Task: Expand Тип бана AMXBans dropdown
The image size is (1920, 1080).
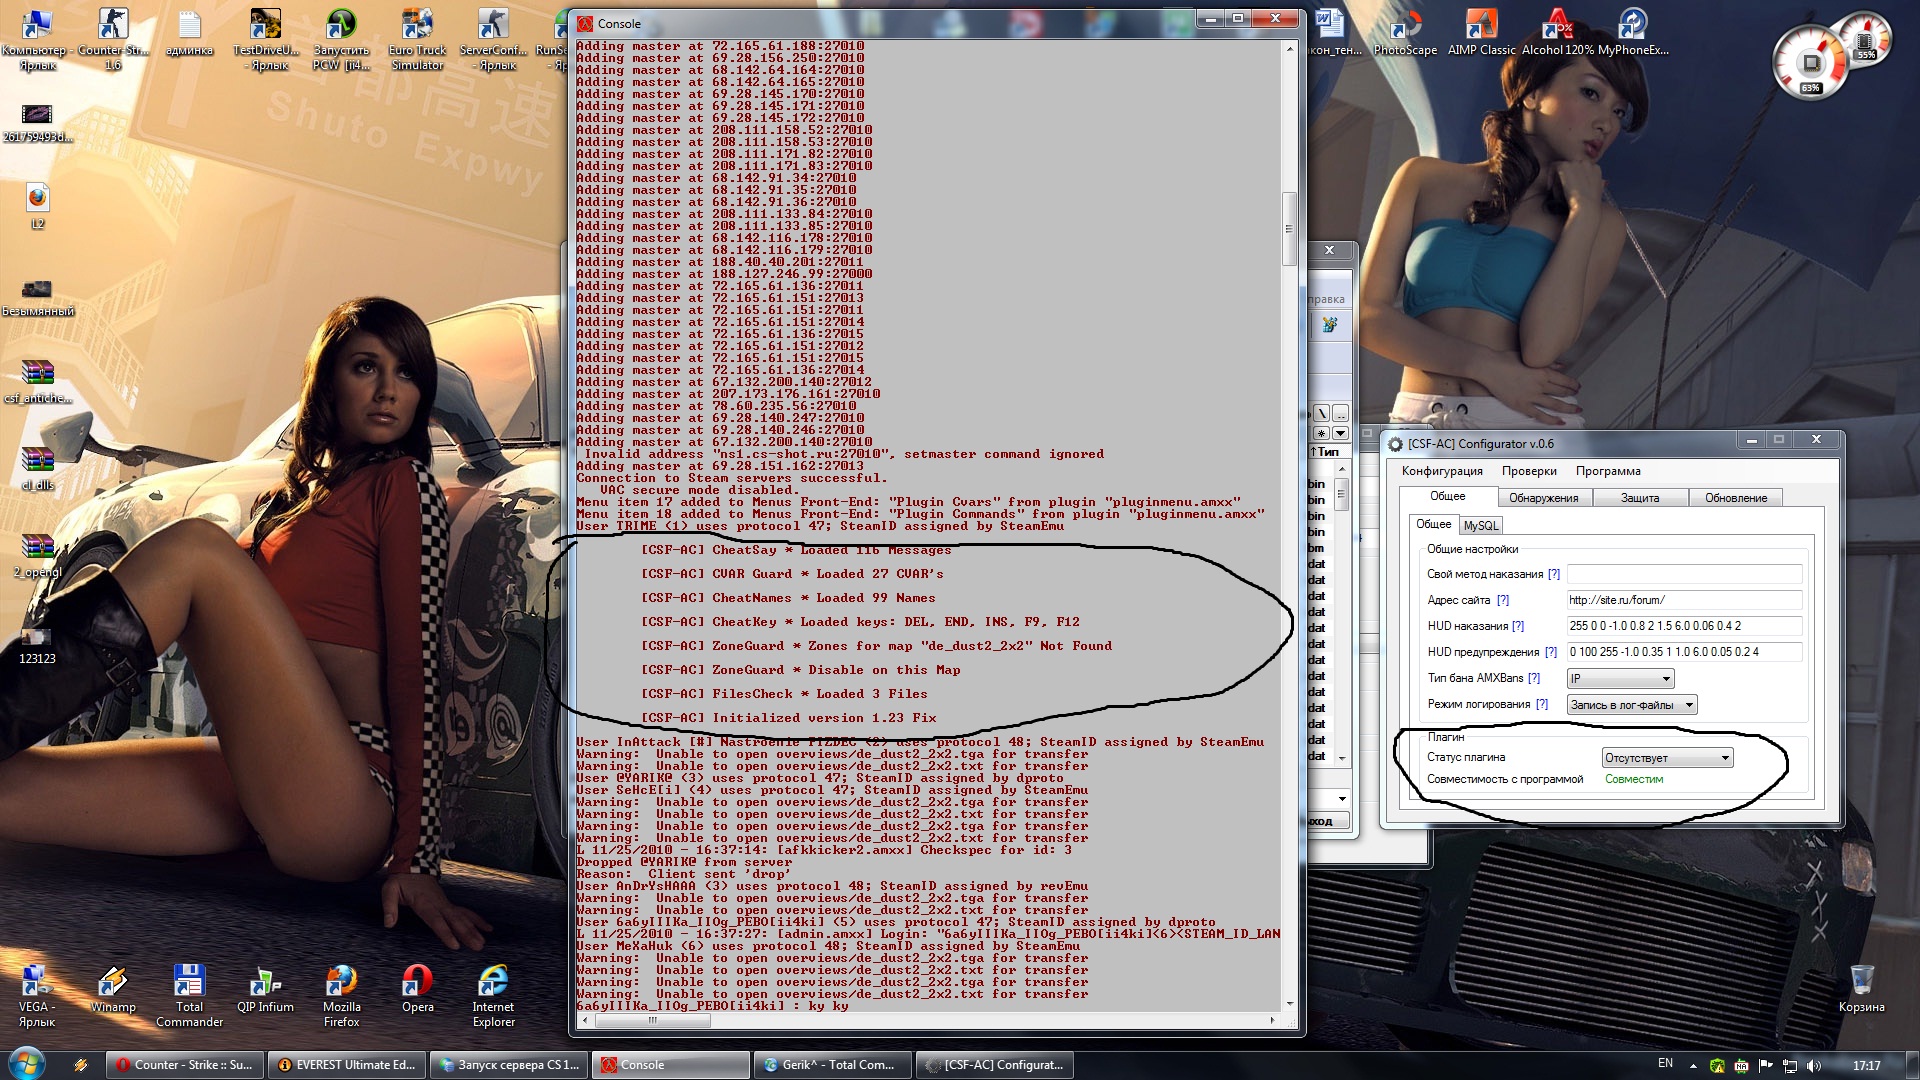Action: pos(1620,679)
